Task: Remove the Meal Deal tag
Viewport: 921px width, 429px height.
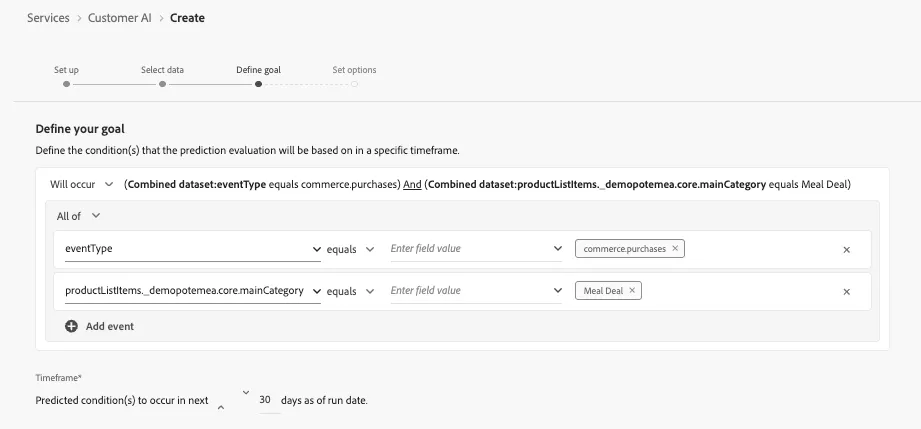Action: [x=632, y=290]
